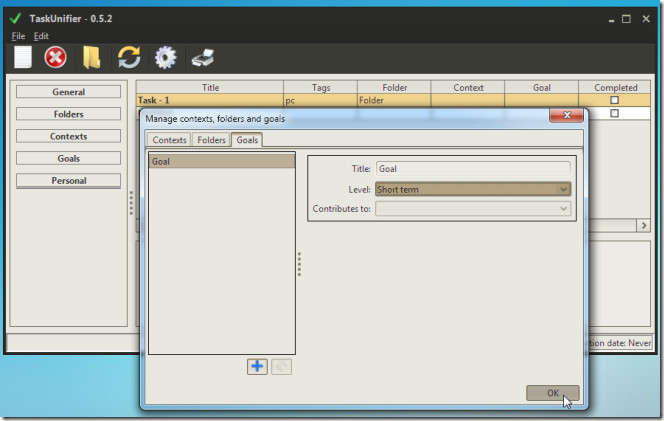Click the Folder column header
This screenshot has height=421, width=664.
pos(394,88)
